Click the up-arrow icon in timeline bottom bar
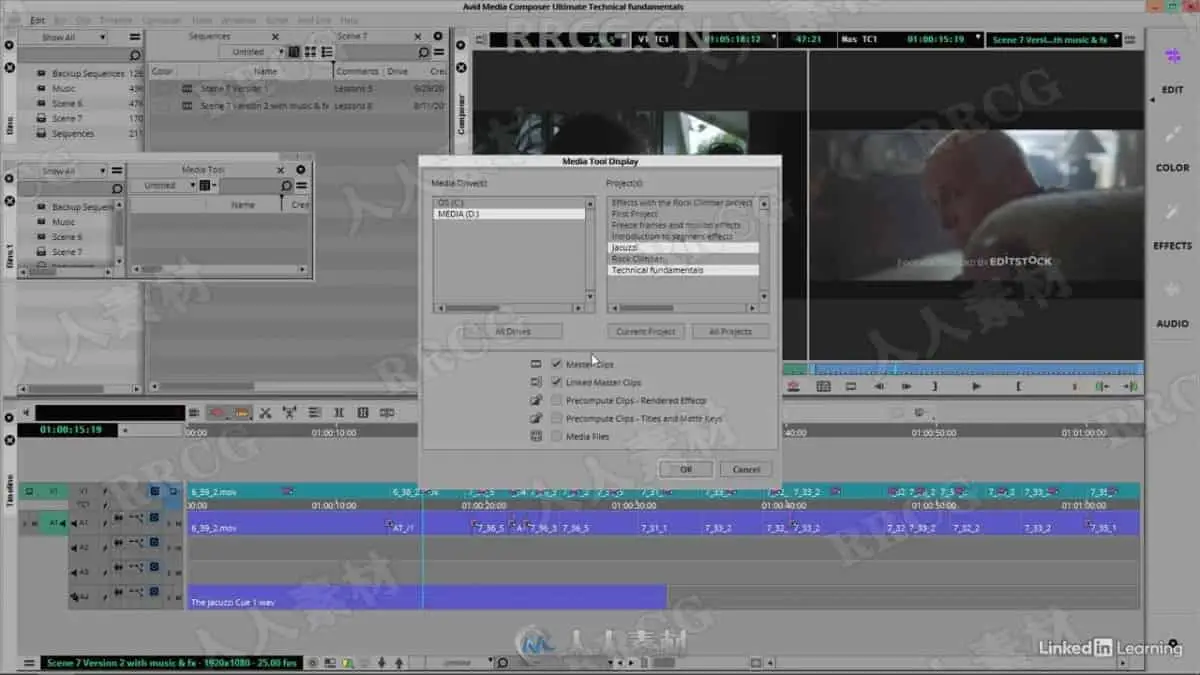1200x675 pixels. 398,662
